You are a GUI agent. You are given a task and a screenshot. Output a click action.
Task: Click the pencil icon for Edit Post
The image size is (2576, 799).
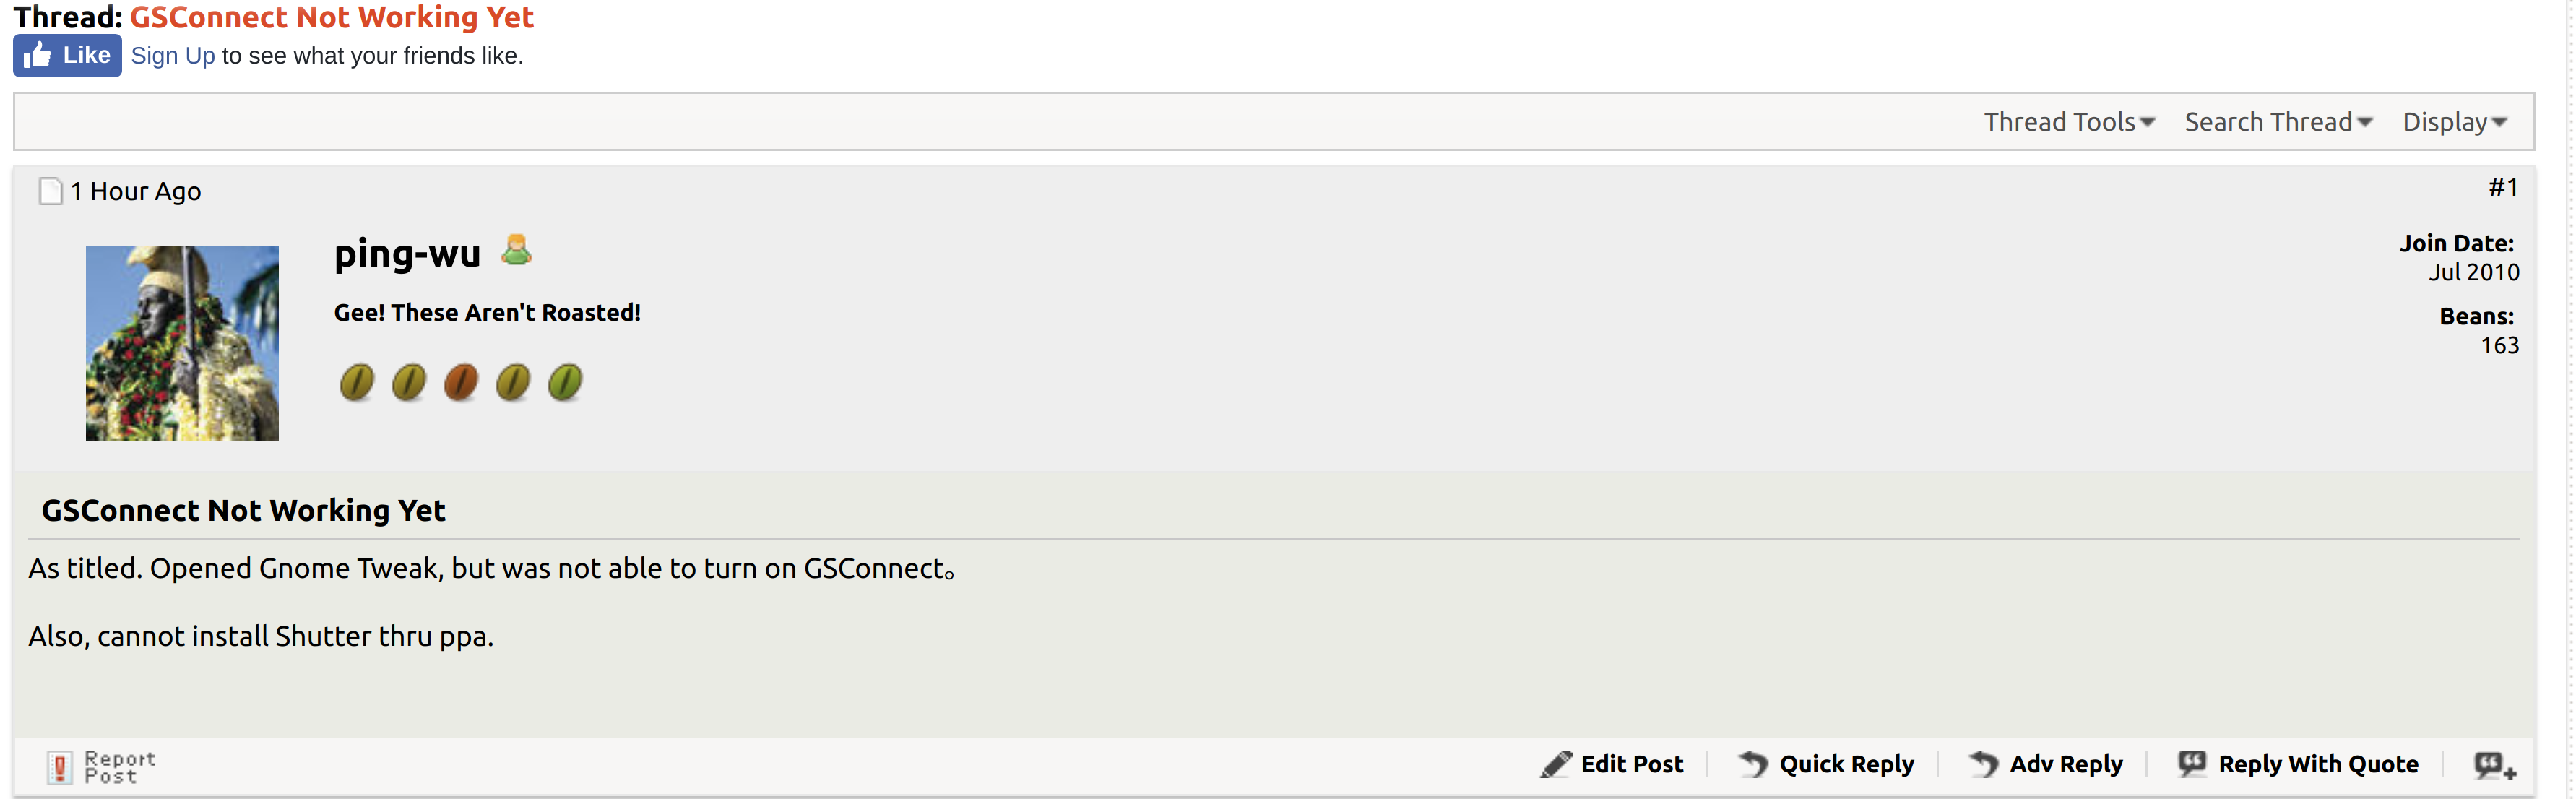pos(1556,764)
